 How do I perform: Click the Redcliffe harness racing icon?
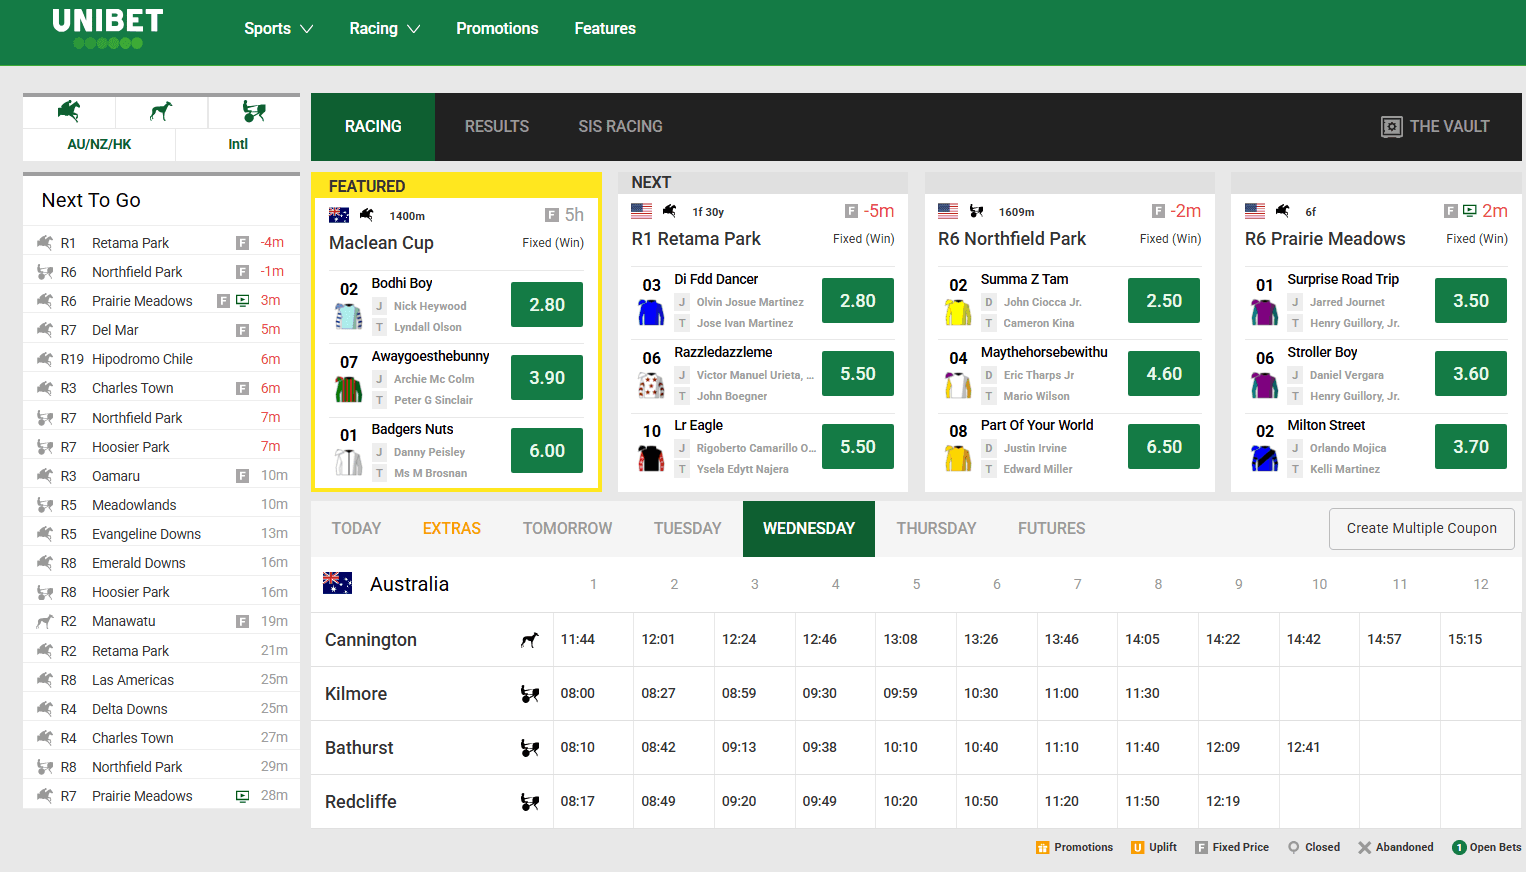pos(530,802)
